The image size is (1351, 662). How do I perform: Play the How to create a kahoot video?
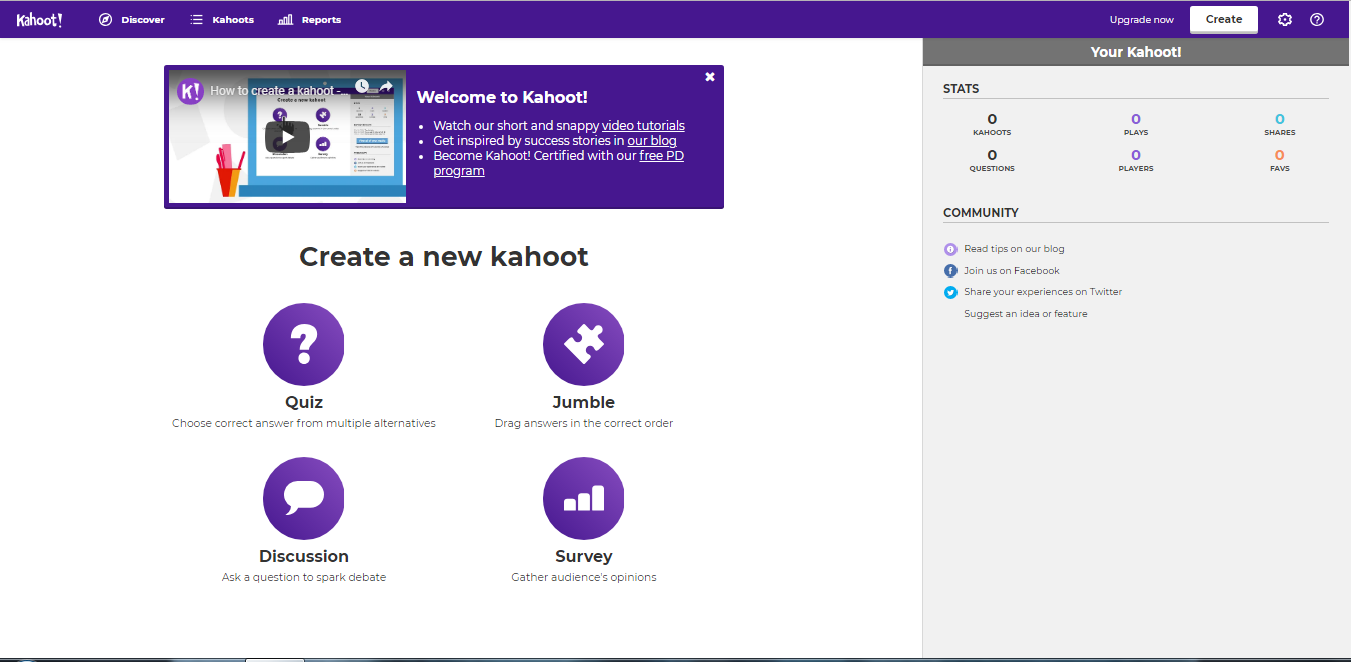tap(287, 138)
